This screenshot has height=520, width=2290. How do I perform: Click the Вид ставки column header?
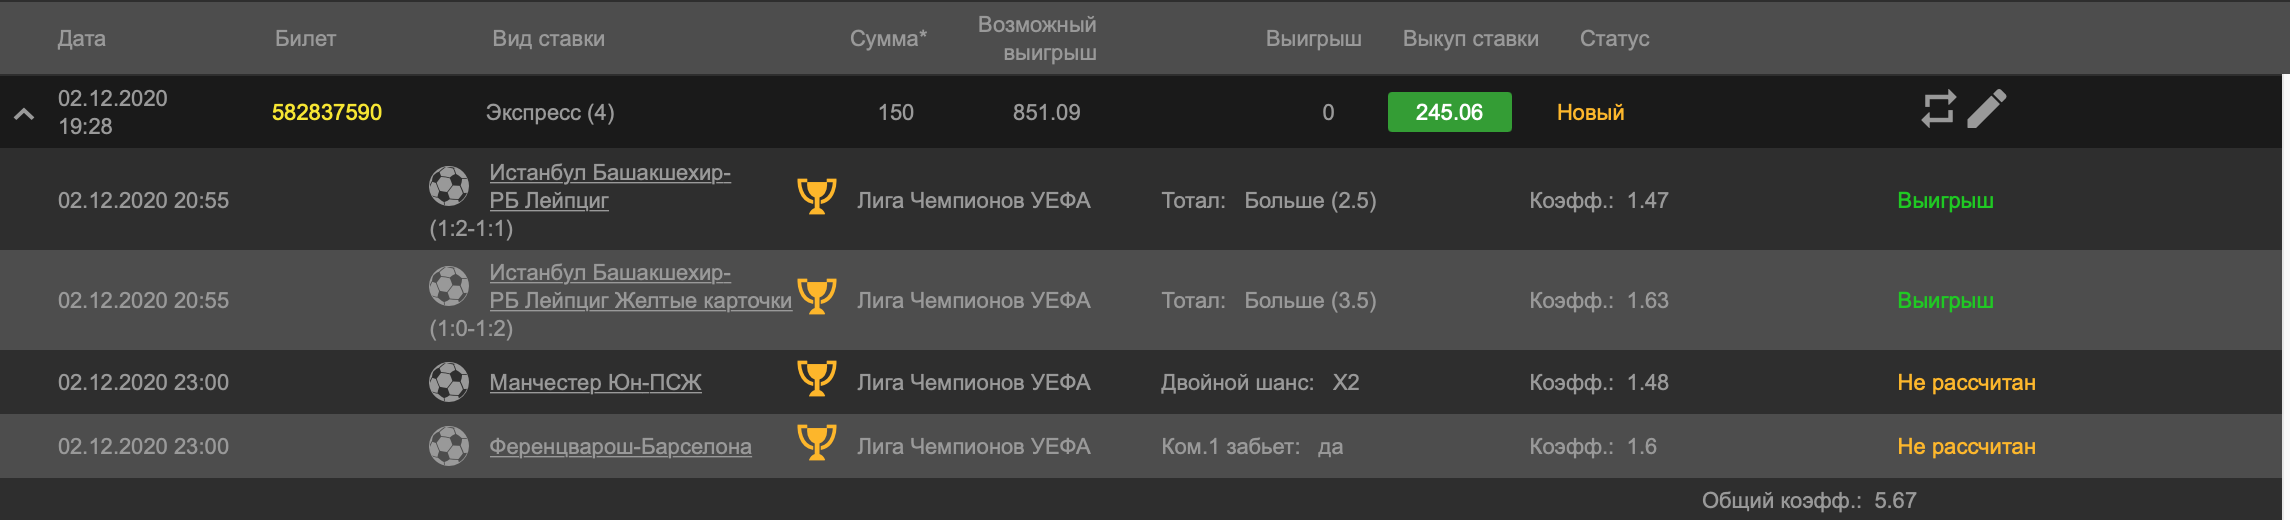[548, 39]
